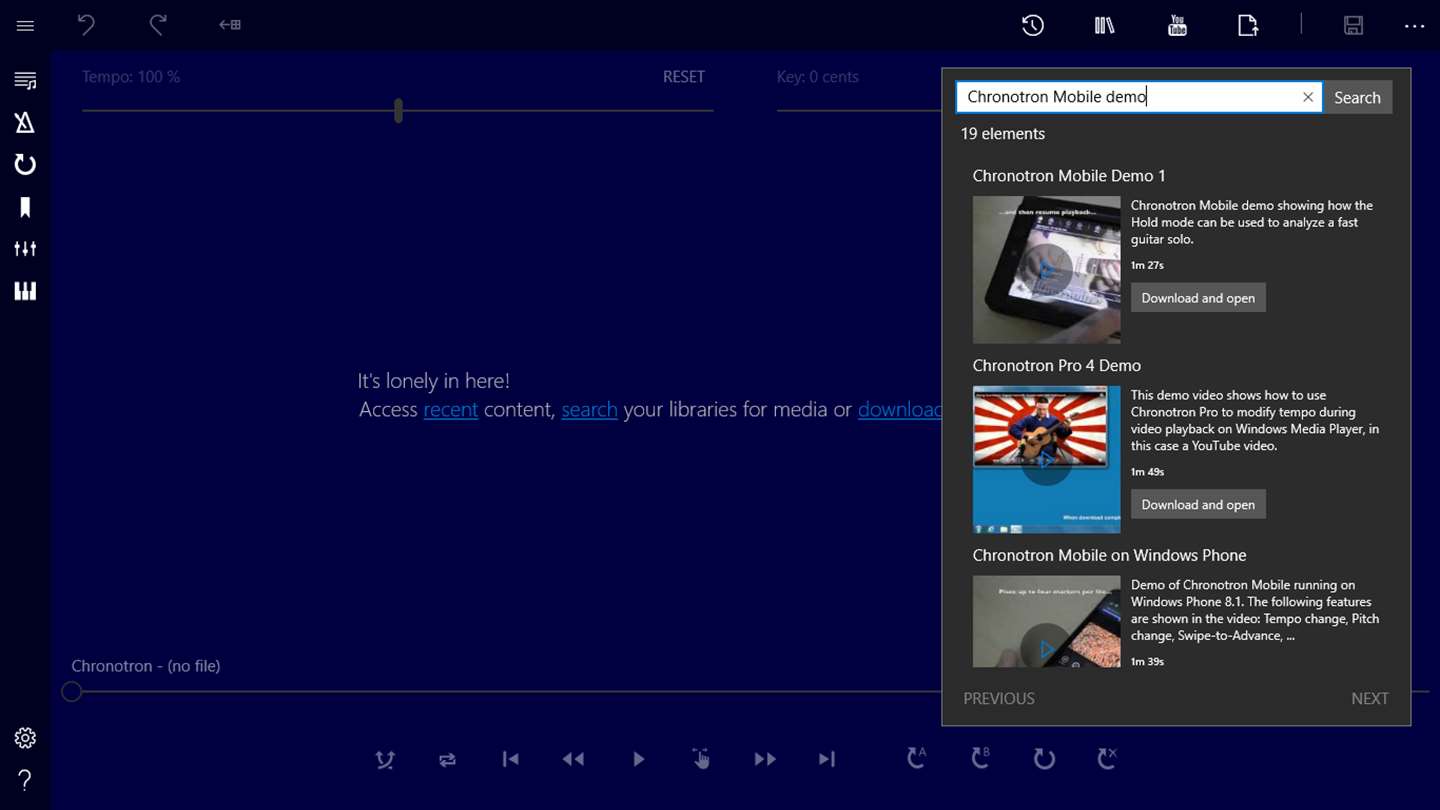
Task: Skip to the next track
Action: [x=827, y=759]
